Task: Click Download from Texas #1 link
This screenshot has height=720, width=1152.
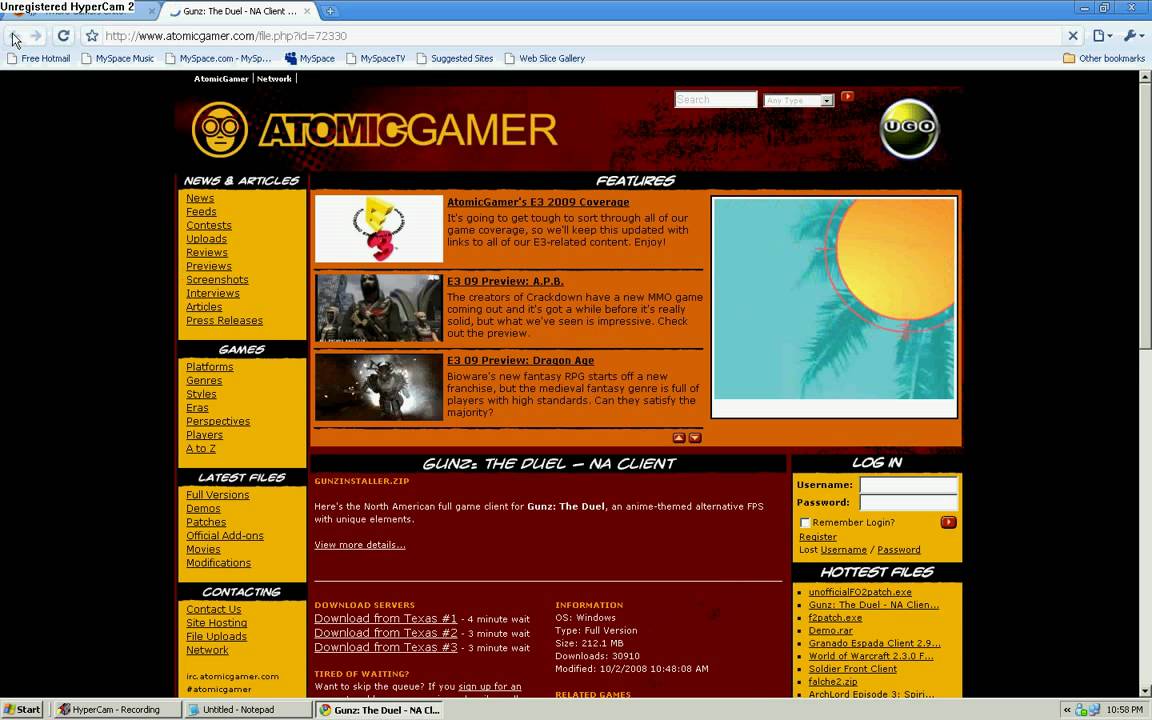Action: pos(386,619)
